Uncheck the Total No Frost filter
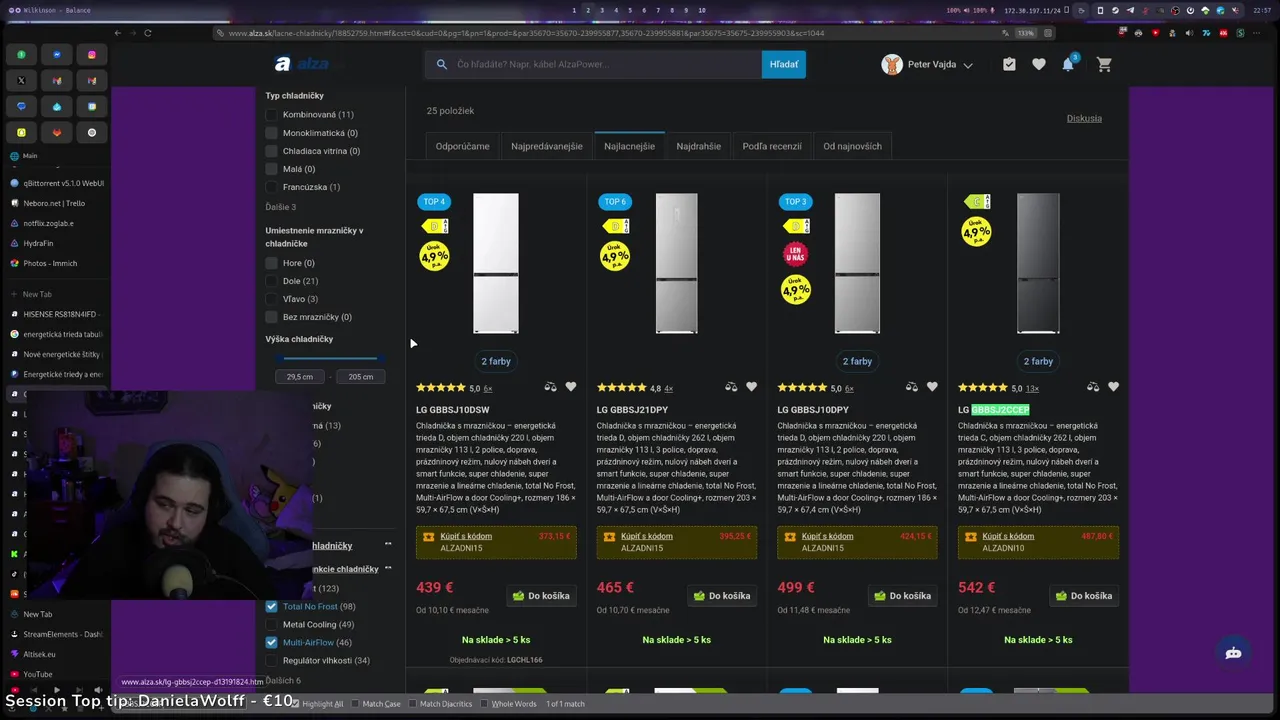 (271, 607)
